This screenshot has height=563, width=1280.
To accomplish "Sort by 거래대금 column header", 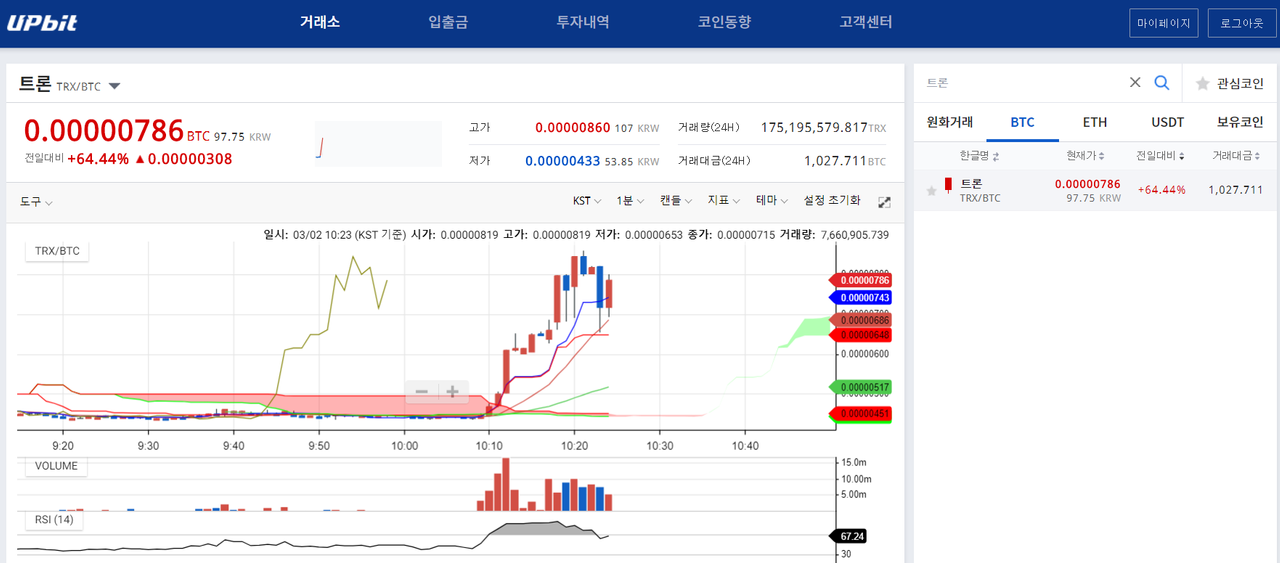I will point(1237,156).
